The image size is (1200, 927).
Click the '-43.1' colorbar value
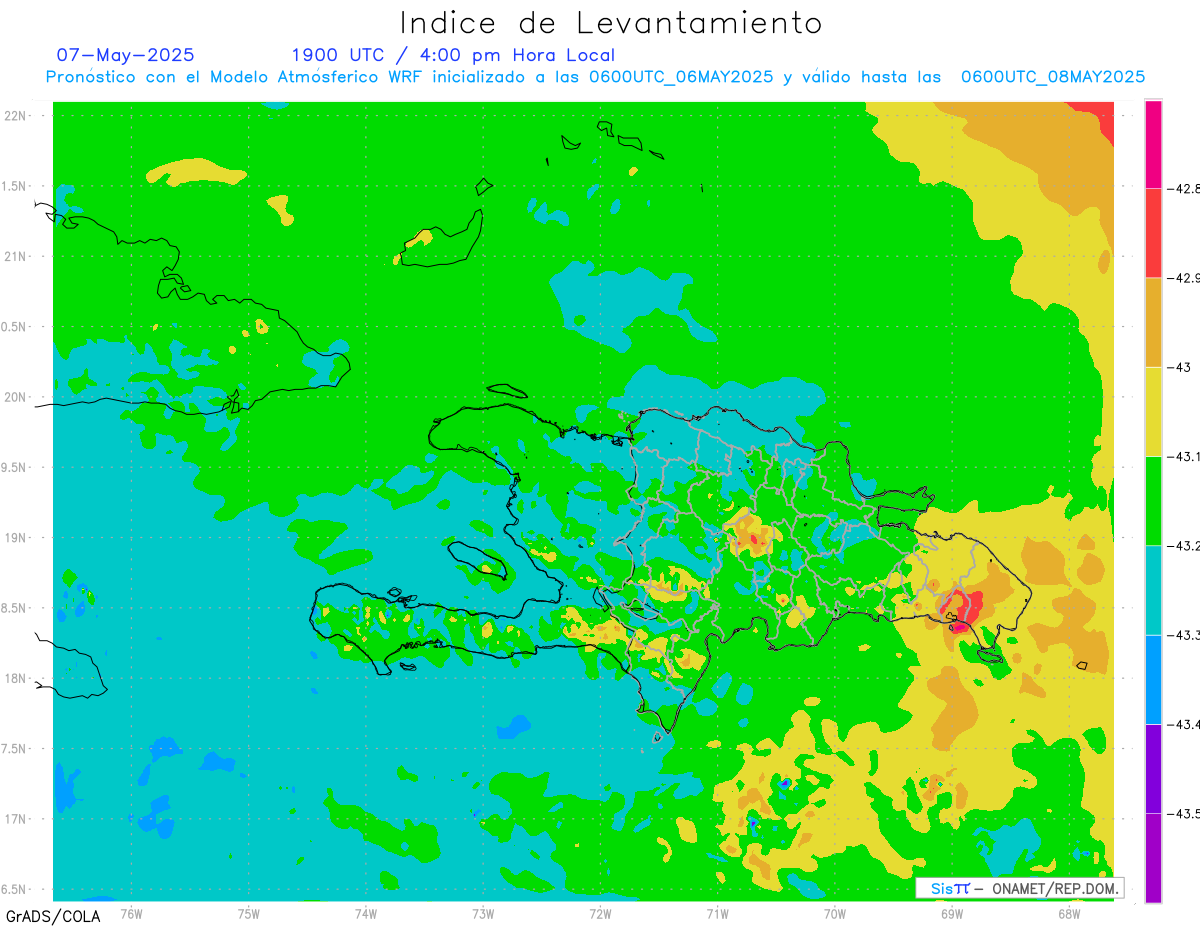click(x=1183, y=456)
